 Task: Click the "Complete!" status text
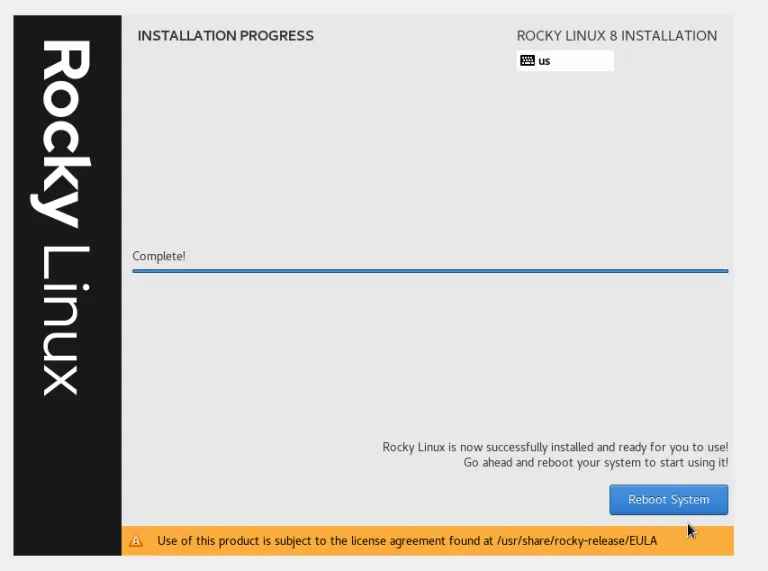click(159, 256)
